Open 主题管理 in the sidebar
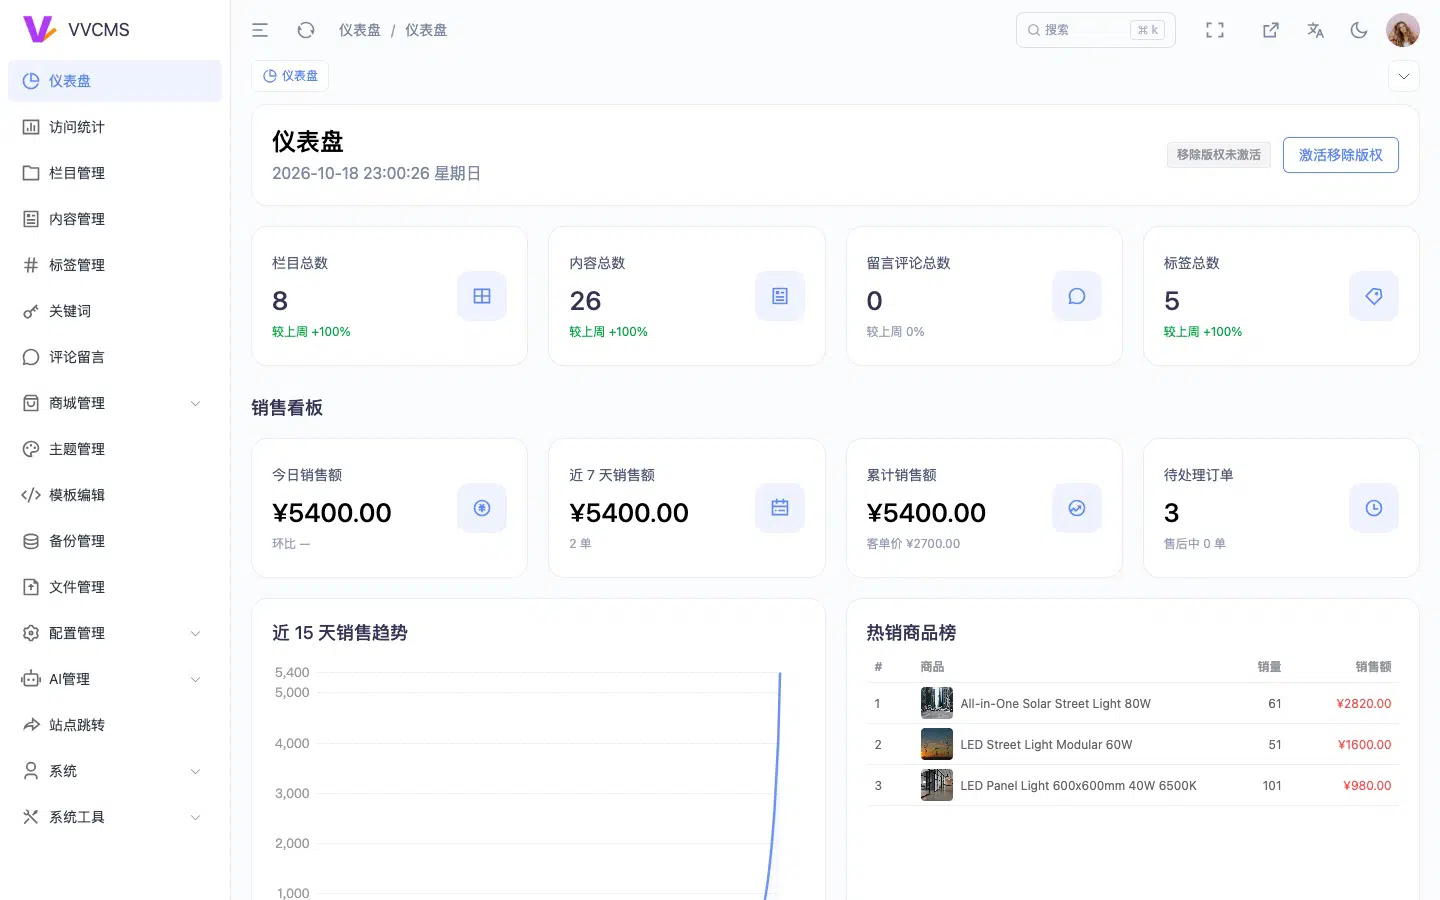1440x900 pixels. 115,449
